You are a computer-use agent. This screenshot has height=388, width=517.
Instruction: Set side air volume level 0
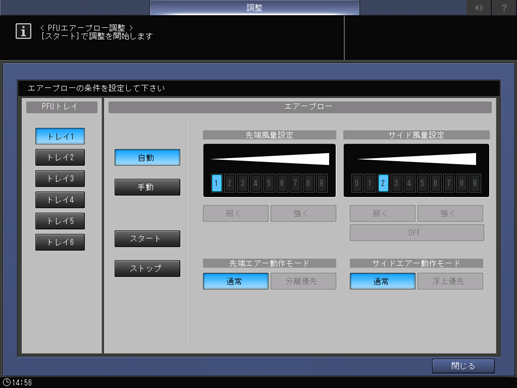click(x=357, y=183)
